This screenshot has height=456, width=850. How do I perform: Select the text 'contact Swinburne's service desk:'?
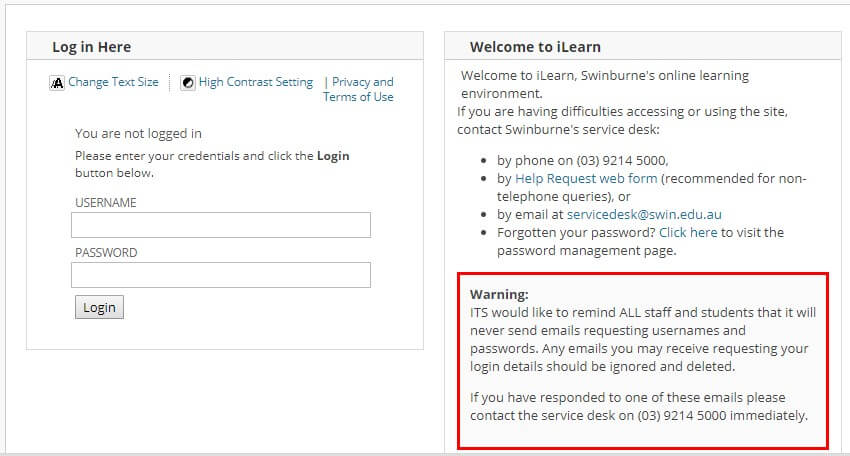(x=558, y=130)
